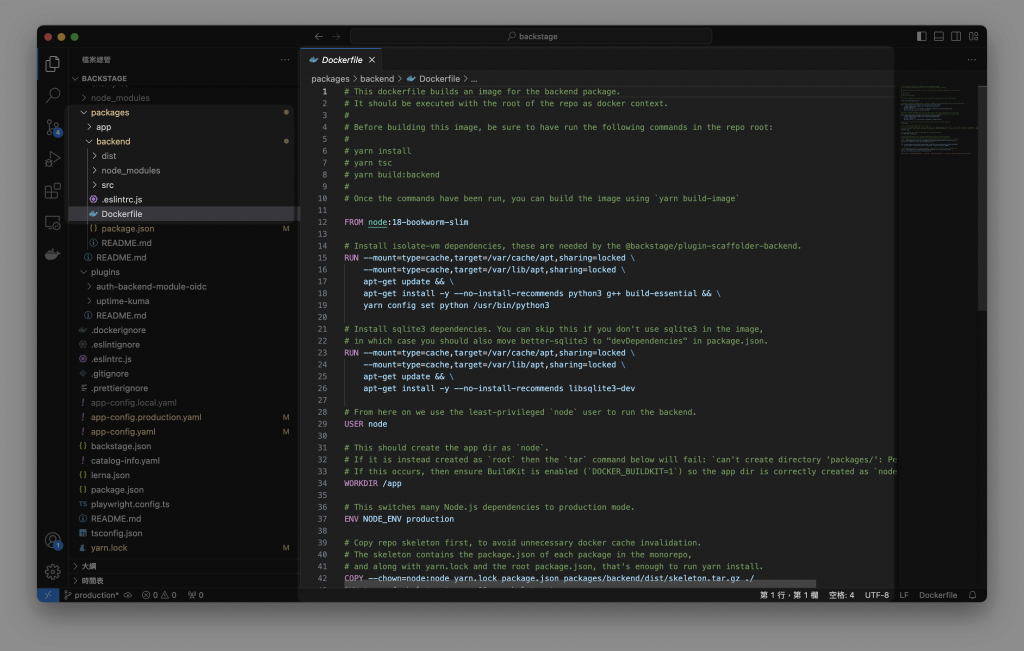Go forward with the navigation arrow
This screenshot has width=1024, height=651.
(336, 37)
